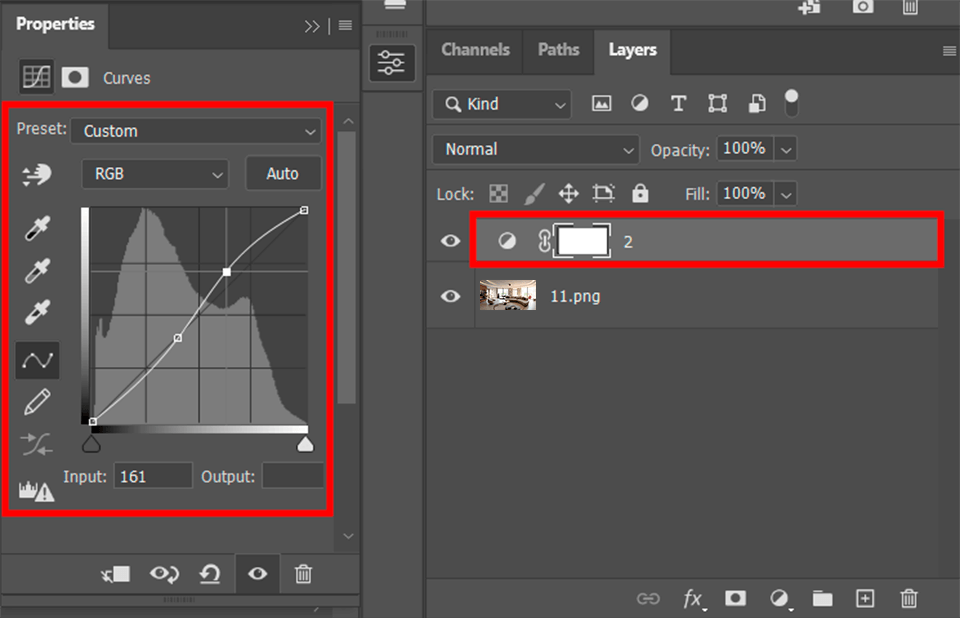The width and height of the screenshot is (960, 618).
Task: Click the smooth curve values icon
Action: (37, 444)
